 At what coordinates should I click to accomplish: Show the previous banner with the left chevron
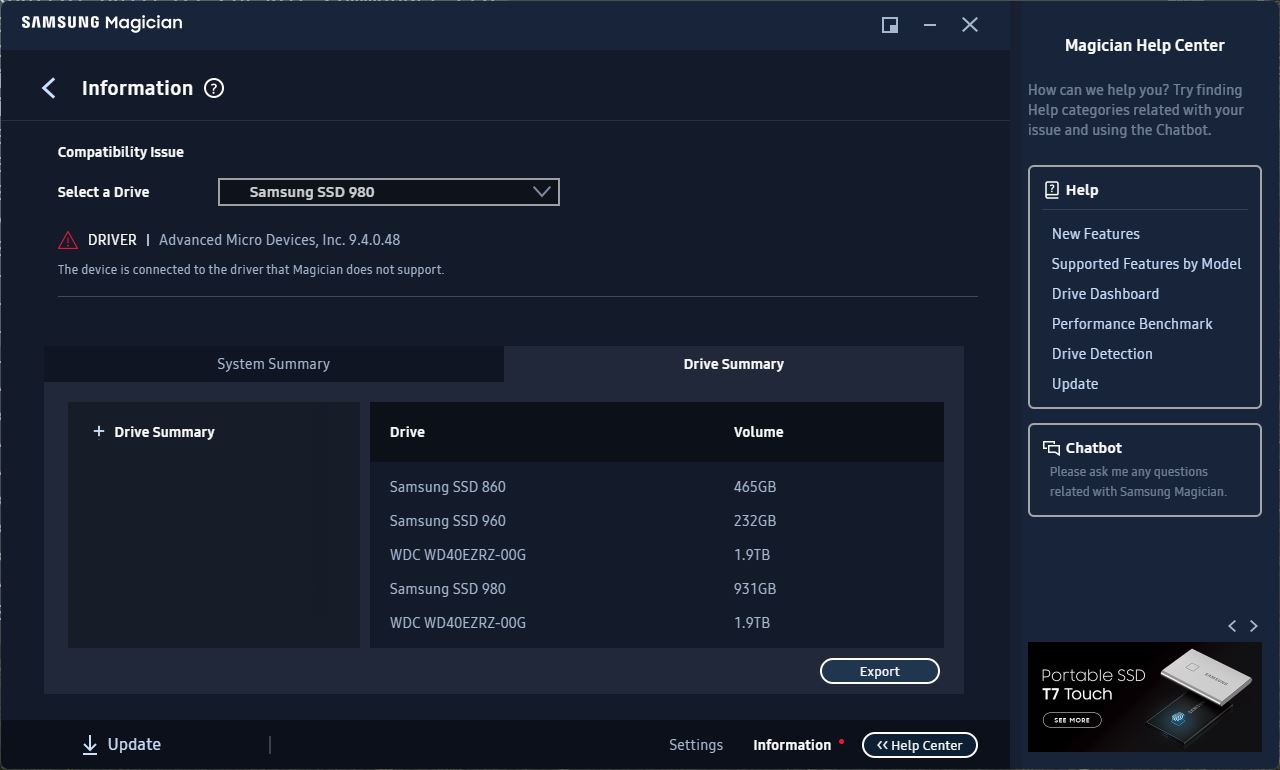pyautogui.click(x=1232, y=626)
